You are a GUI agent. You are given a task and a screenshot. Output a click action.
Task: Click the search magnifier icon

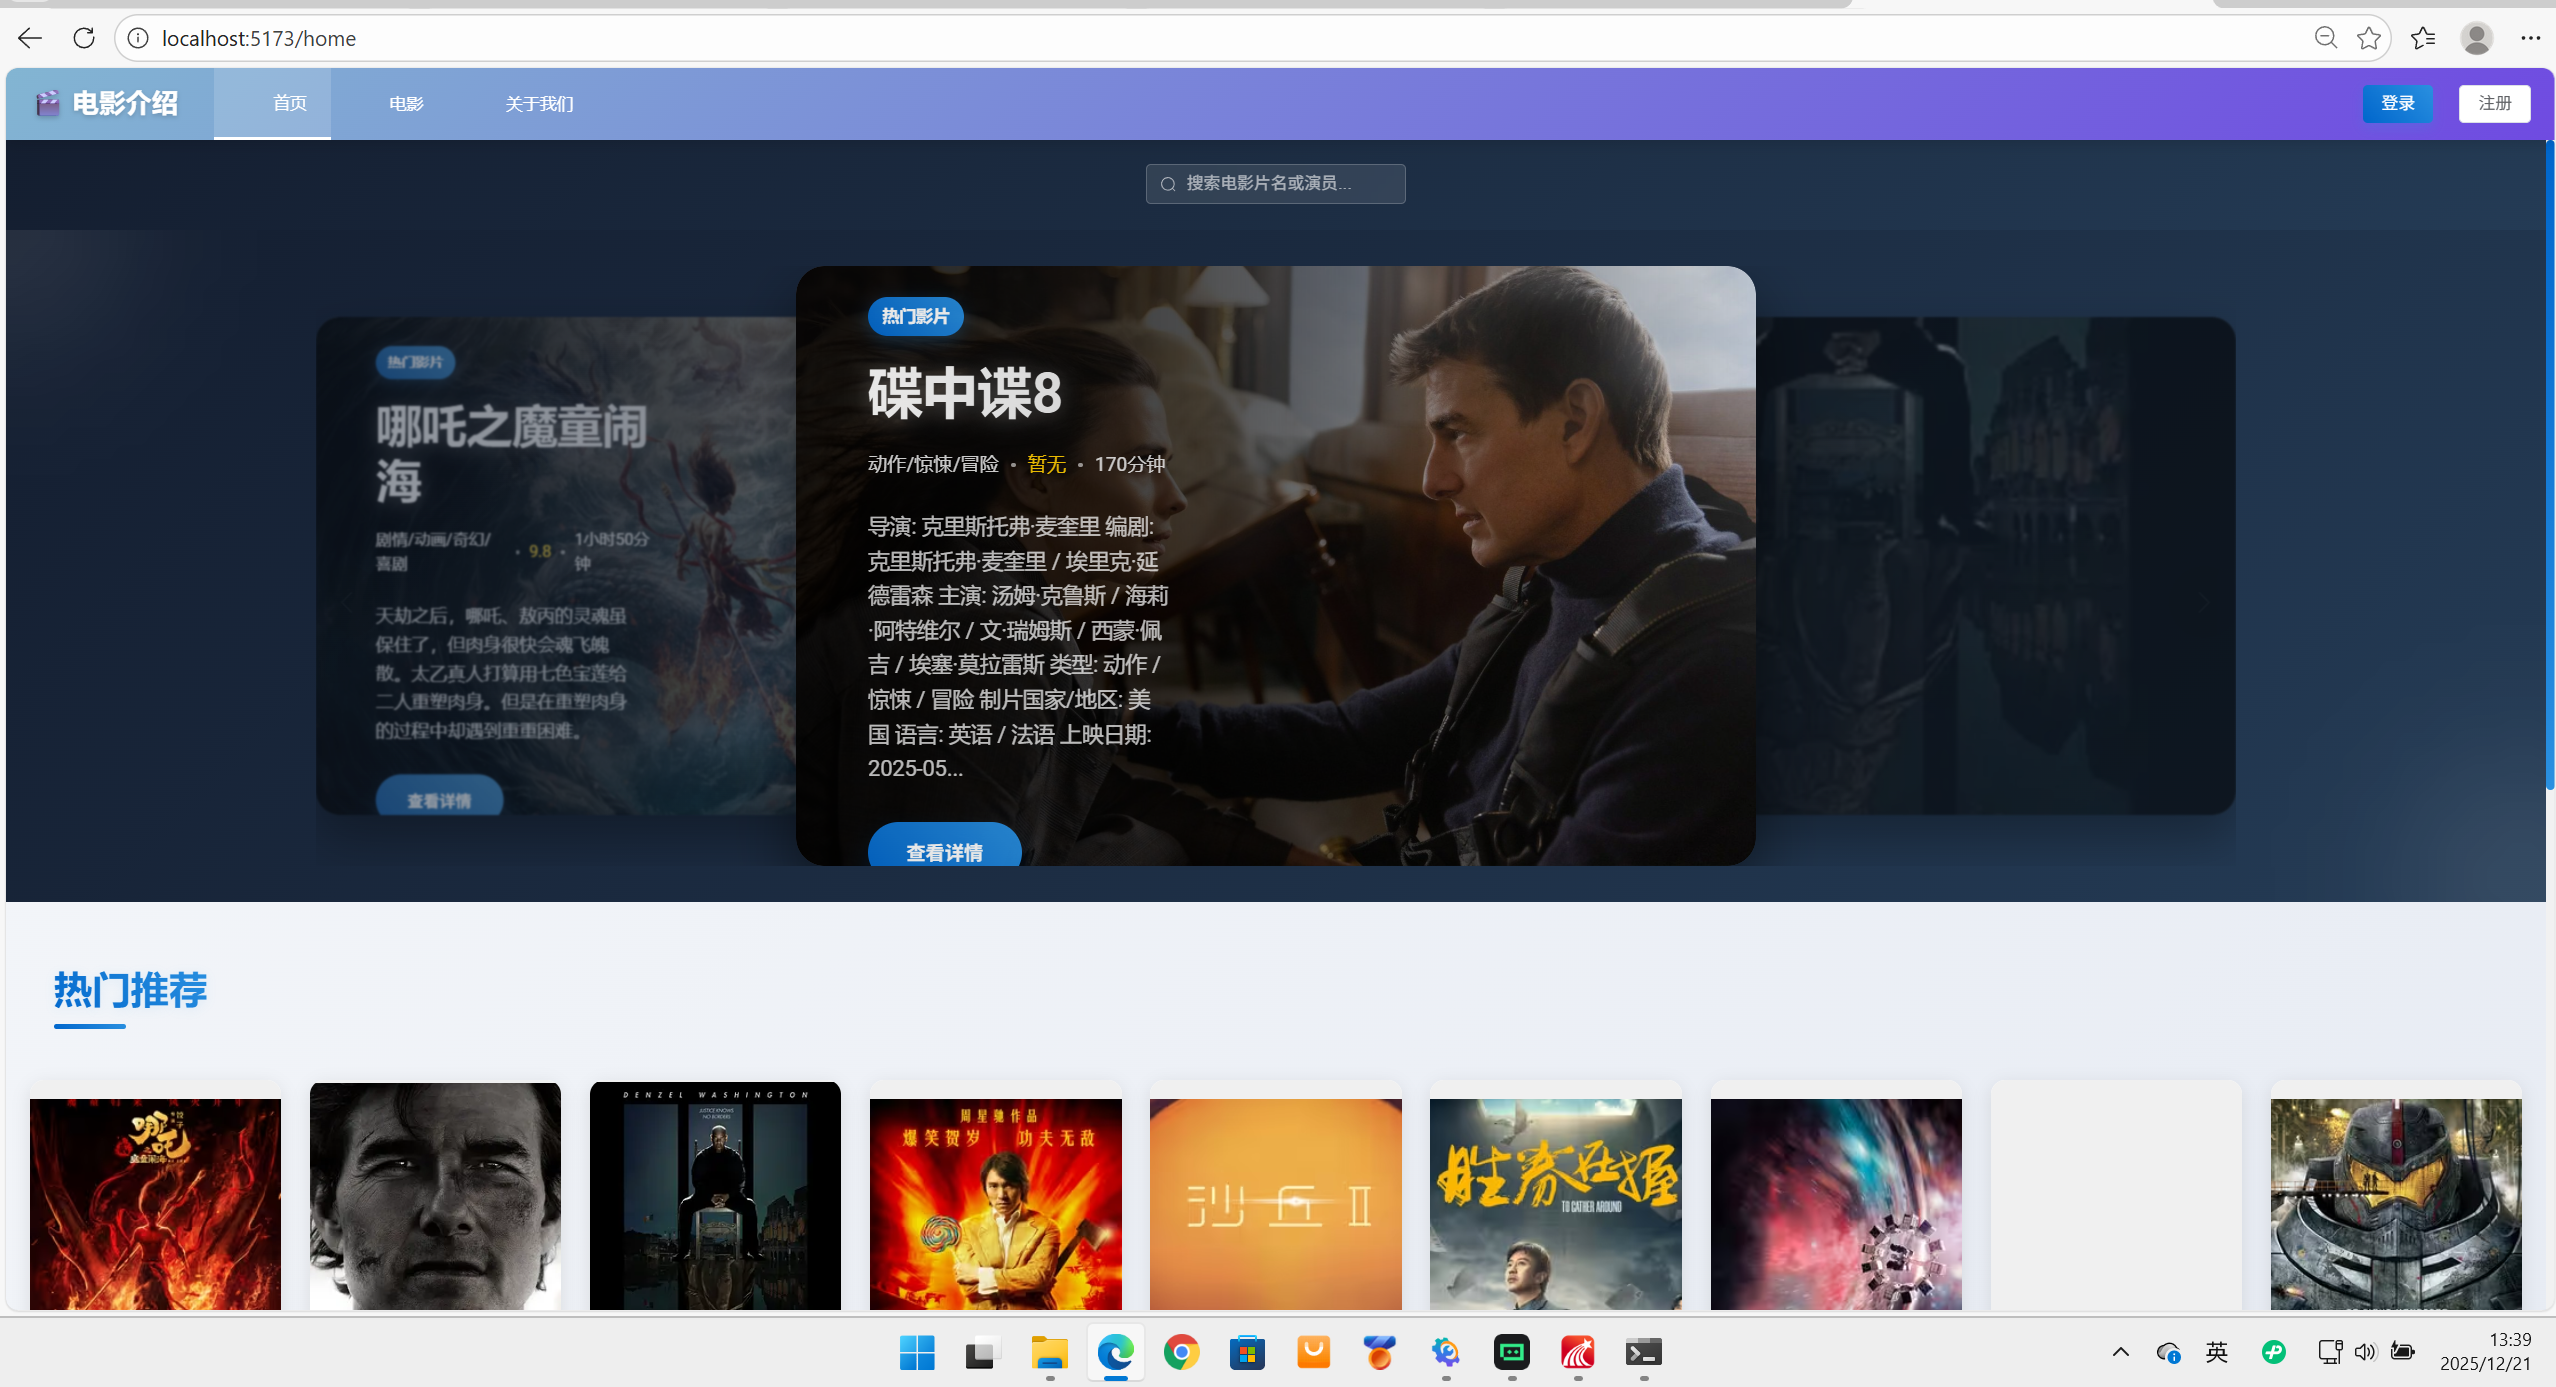click(x=1168, y=184)
